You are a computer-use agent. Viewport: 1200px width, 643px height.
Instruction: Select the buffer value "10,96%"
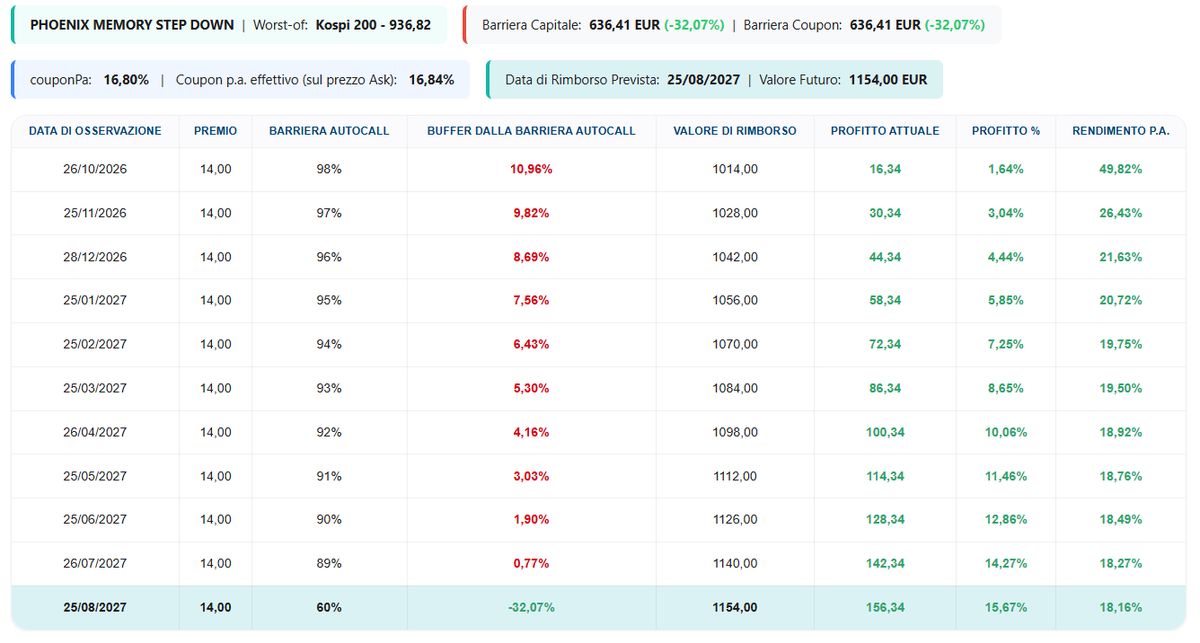531,169
